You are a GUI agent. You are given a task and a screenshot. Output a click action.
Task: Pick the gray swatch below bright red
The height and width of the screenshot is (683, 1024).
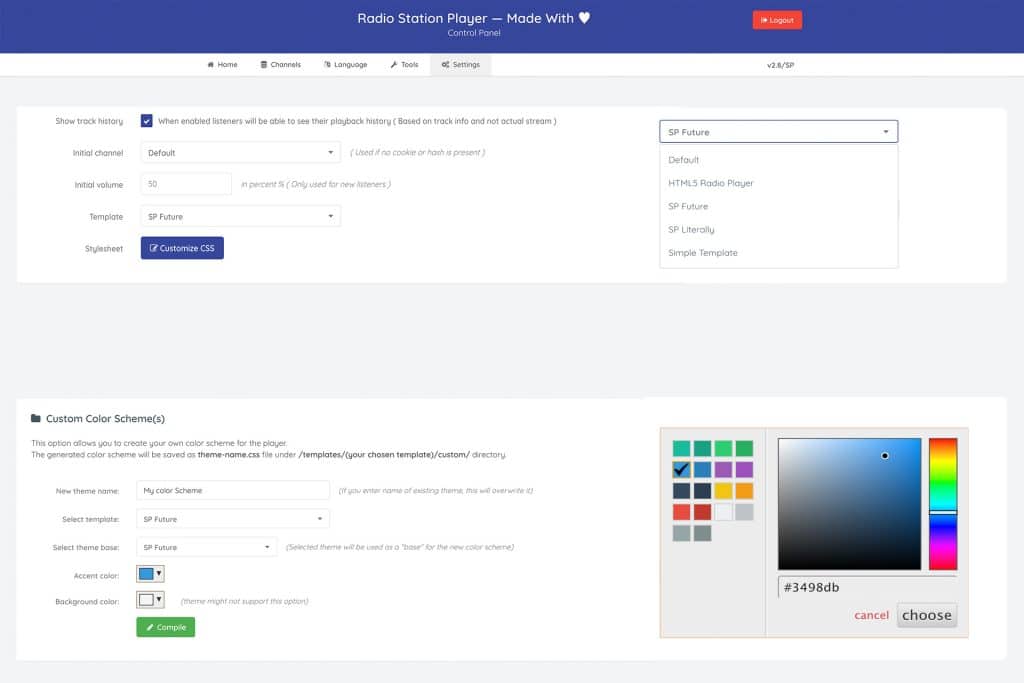click(681, 533)
